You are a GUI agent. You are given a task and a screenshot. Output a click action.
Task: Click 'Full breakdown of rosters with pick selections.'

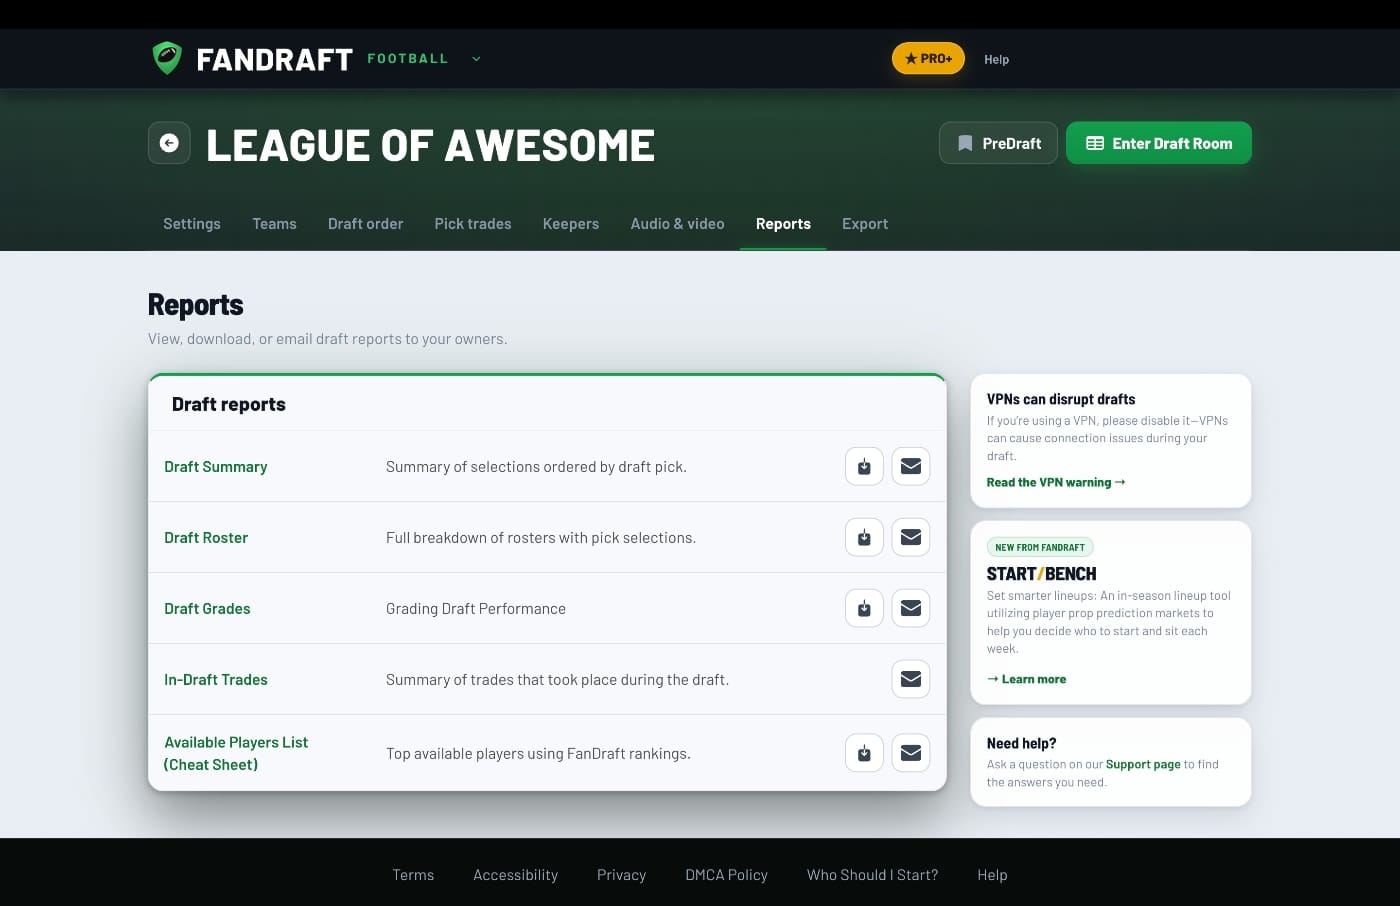[x=541, y=538]
